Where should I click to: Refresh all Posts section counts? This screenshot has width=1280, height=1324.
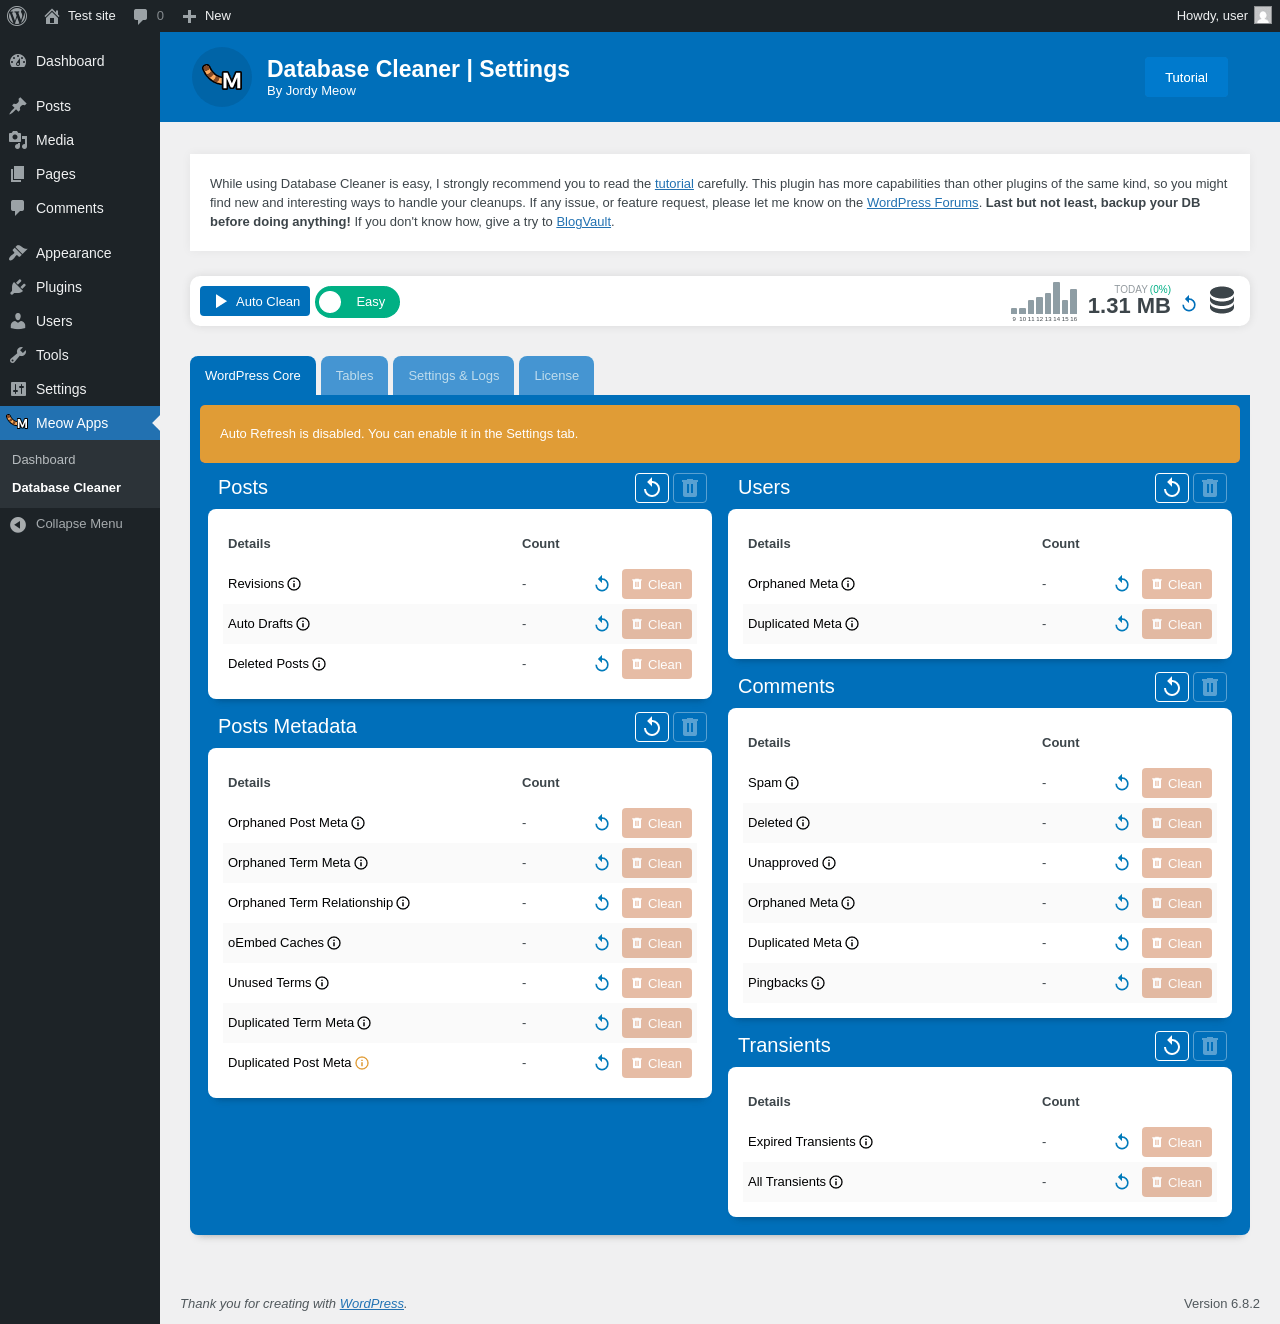pyautogui.click(x=652, y=488)
